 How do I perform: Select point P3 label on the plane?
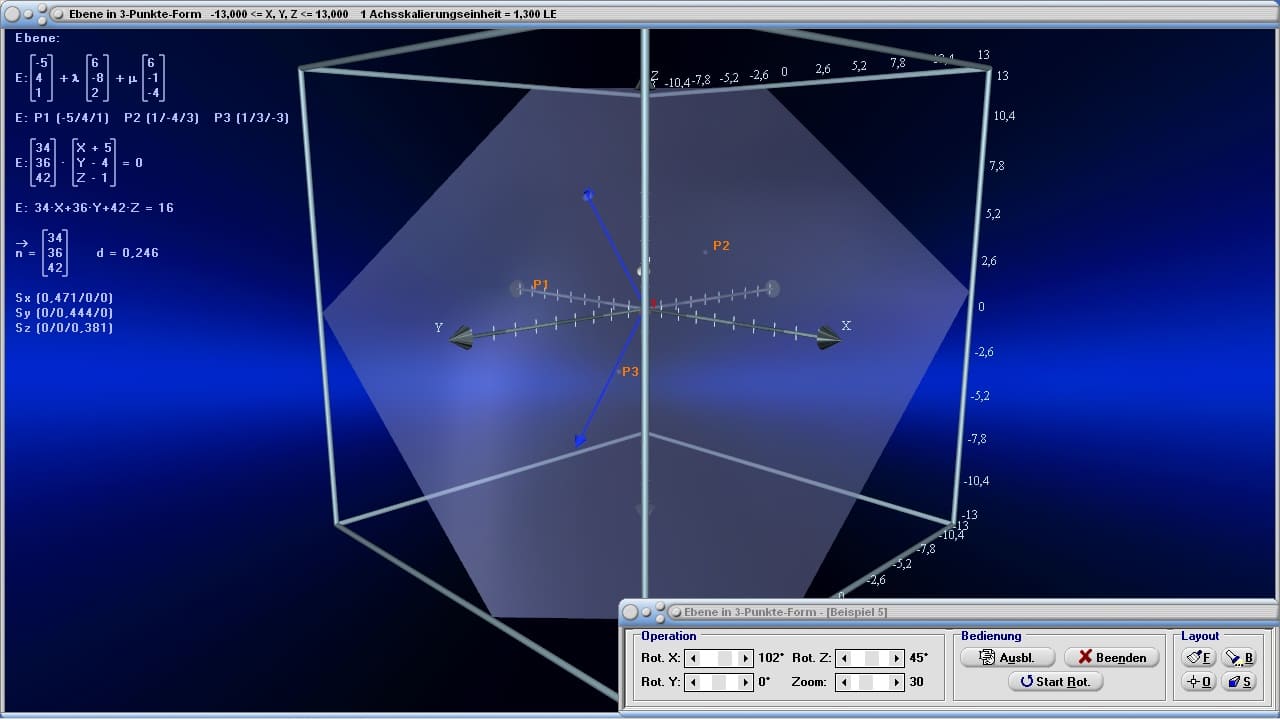pyautogui.click(x=630, y=371)
